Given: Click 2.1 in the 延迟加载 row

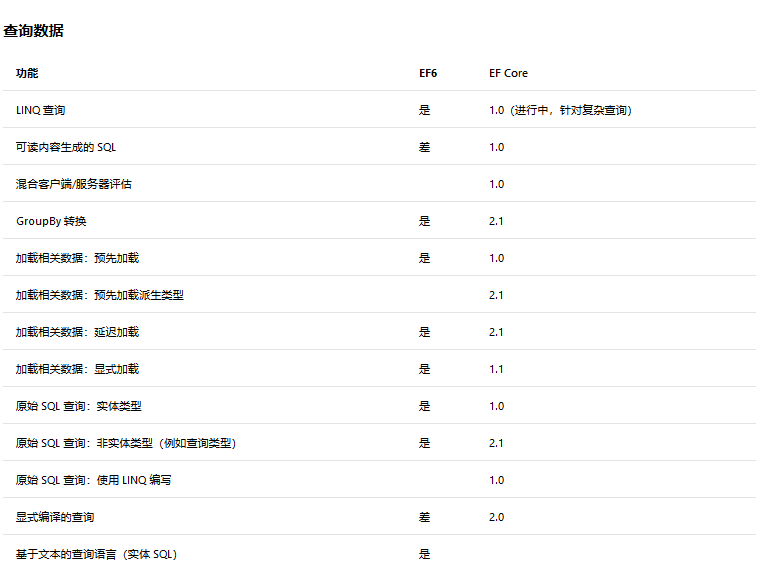Looking at the screenshot, I should (x=496, y=332).
